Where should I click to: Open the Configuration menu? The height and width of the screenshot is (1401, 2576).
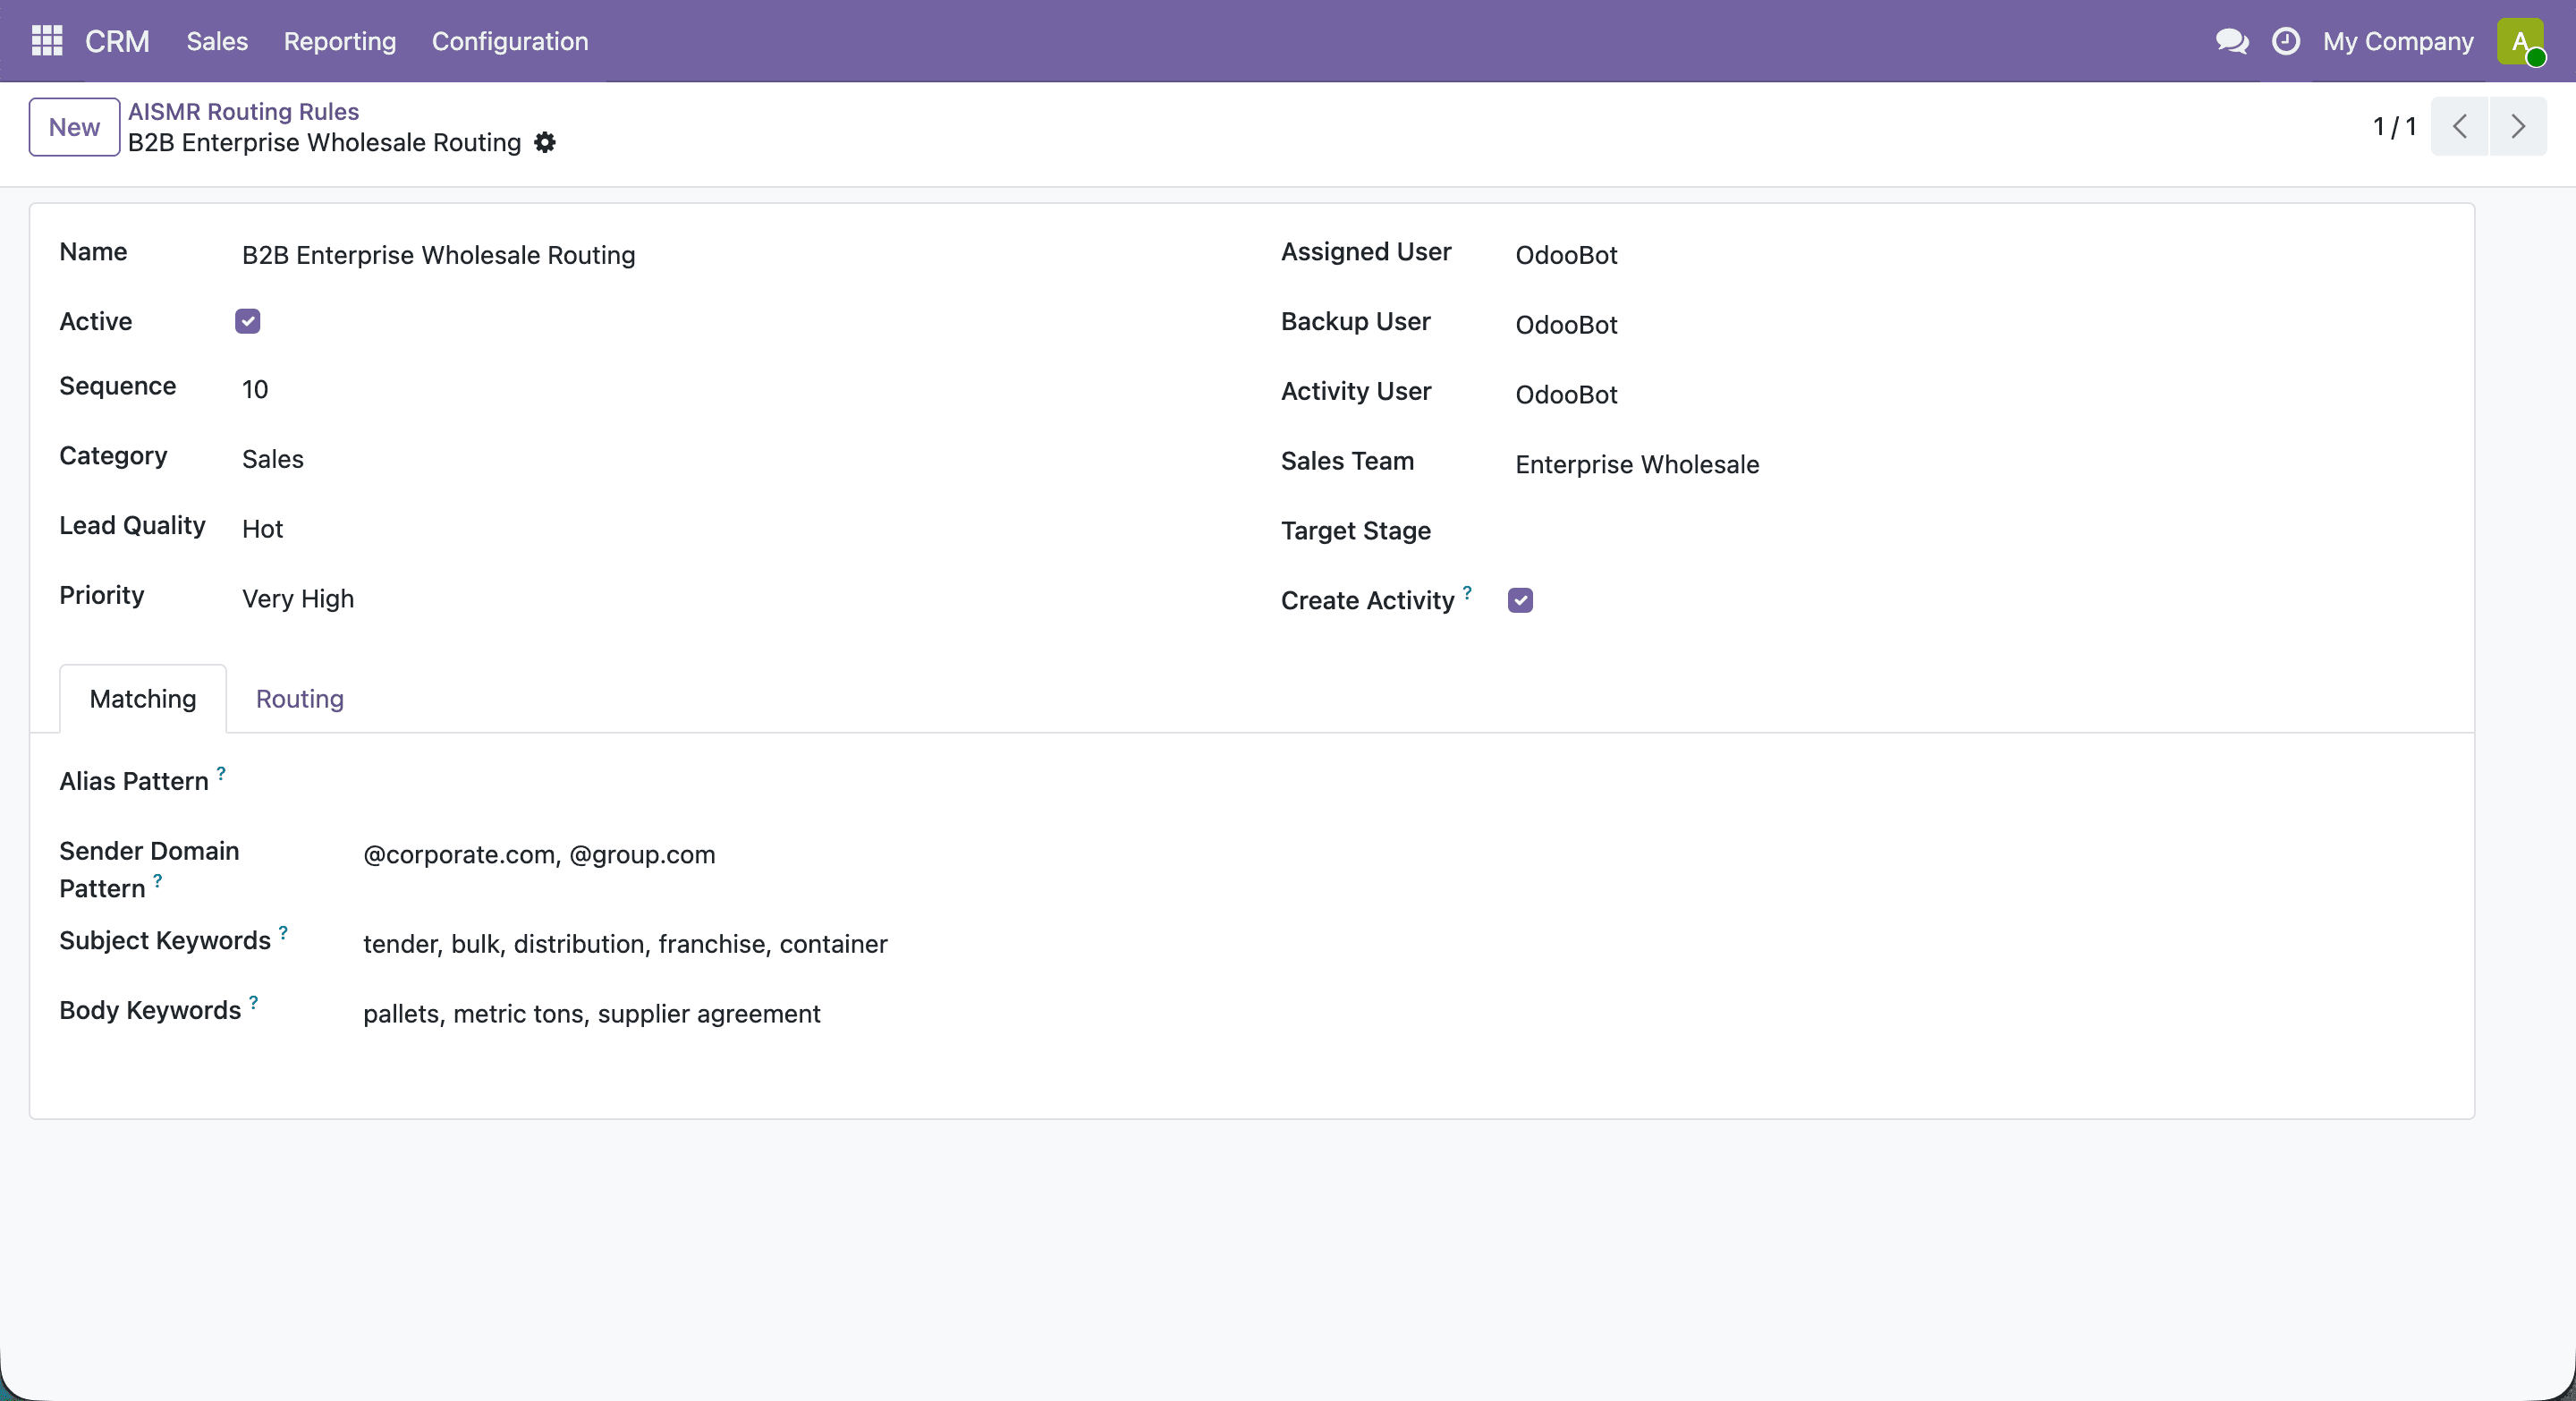[x=510, y=41]
